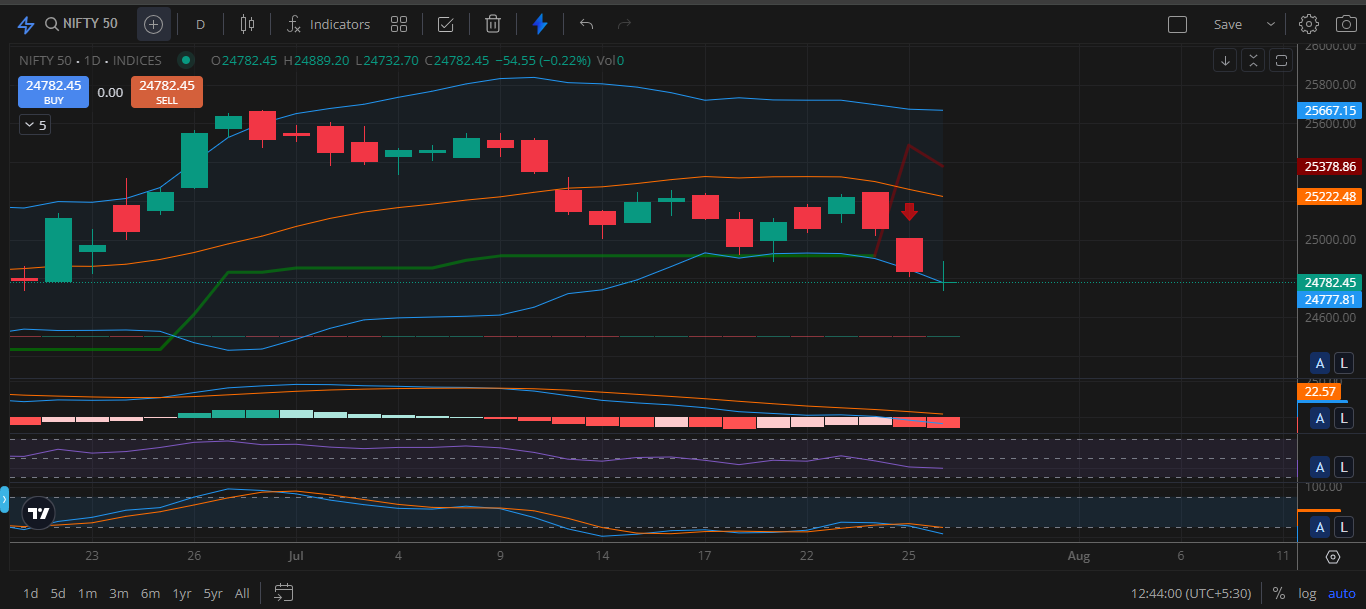Click the blue BUY 24782.45 button
1366x609 pixels.
(x=54, y=92)
